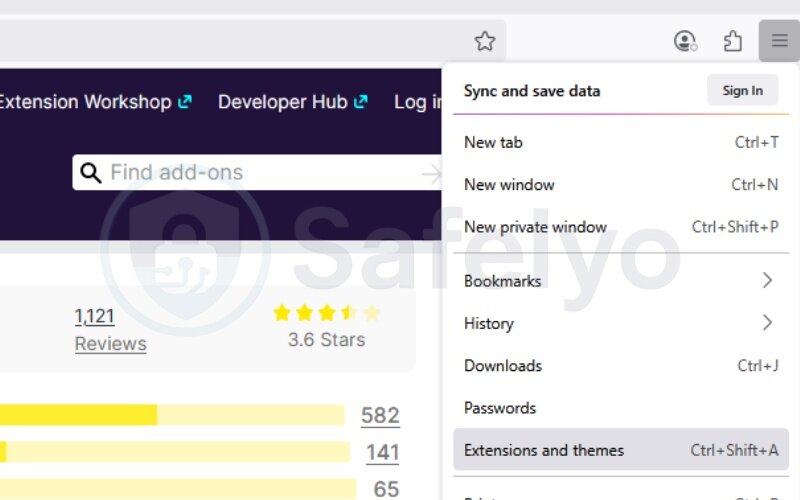Click the 3.6 Stars text
This screenshot has height=500, width=800.
(x=327, y=340)
